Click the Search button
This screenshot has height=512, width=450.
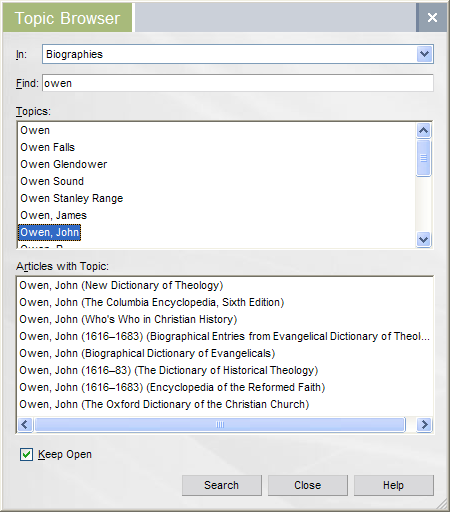tap(222, 485)
